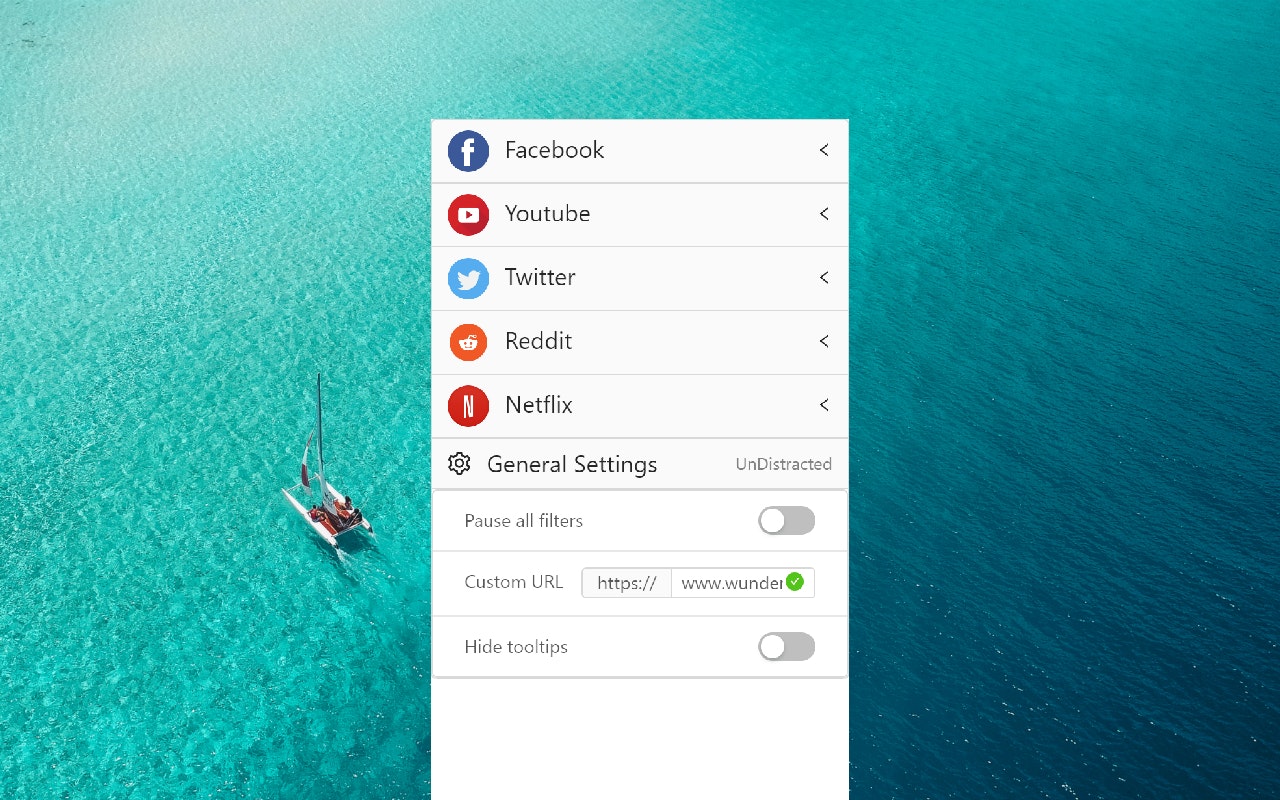Click the General Settings heading
Screen dimensions: 1280x800
(572, 465)
